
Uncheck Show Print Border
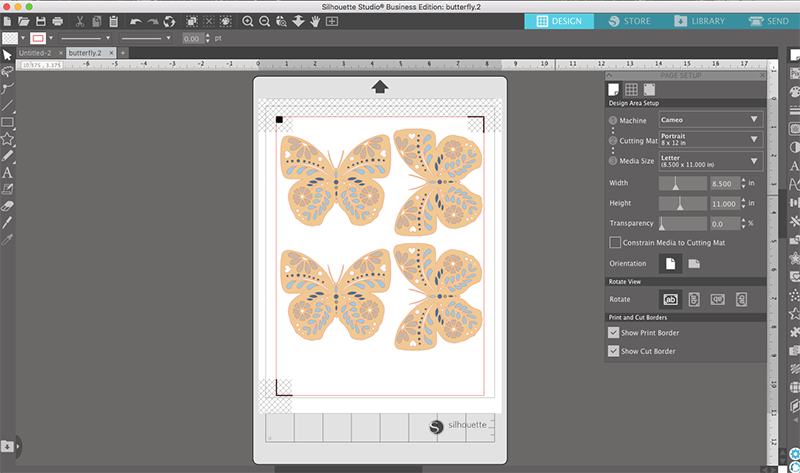[615, 332]
